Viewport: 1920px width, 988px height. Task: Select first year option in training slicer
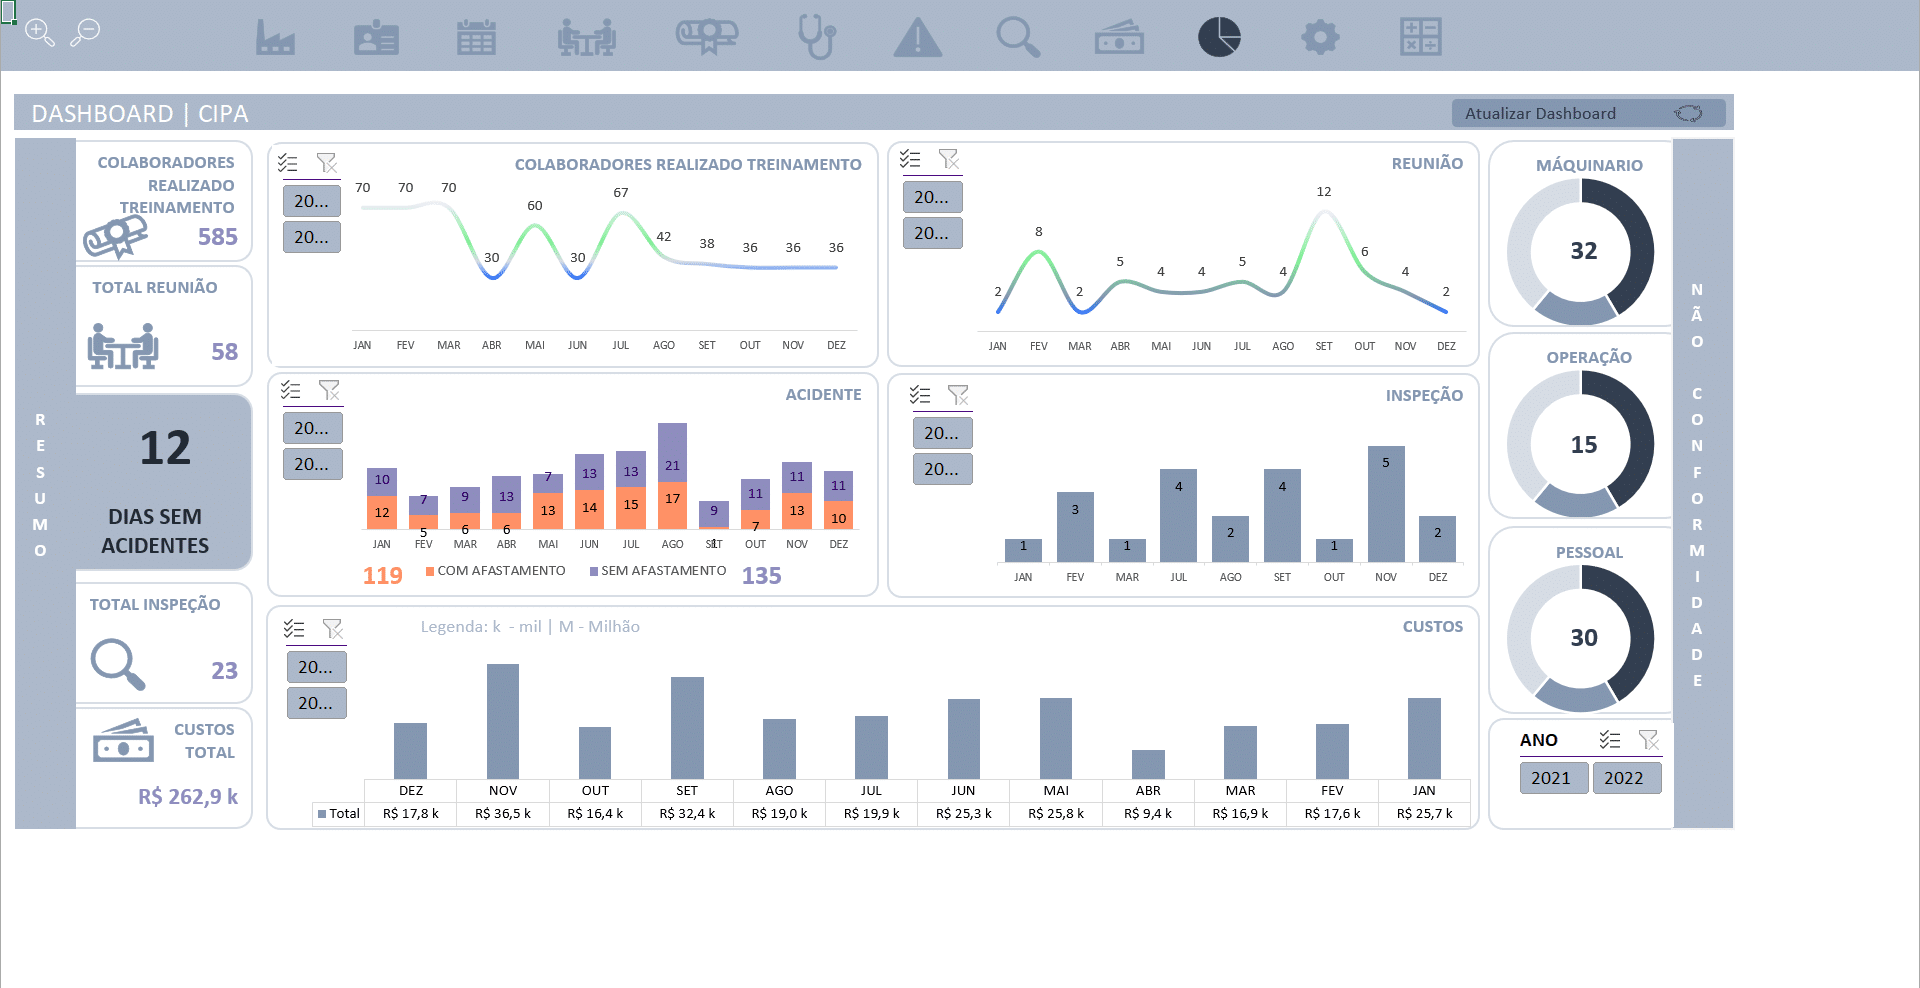(x=312, y=201)
